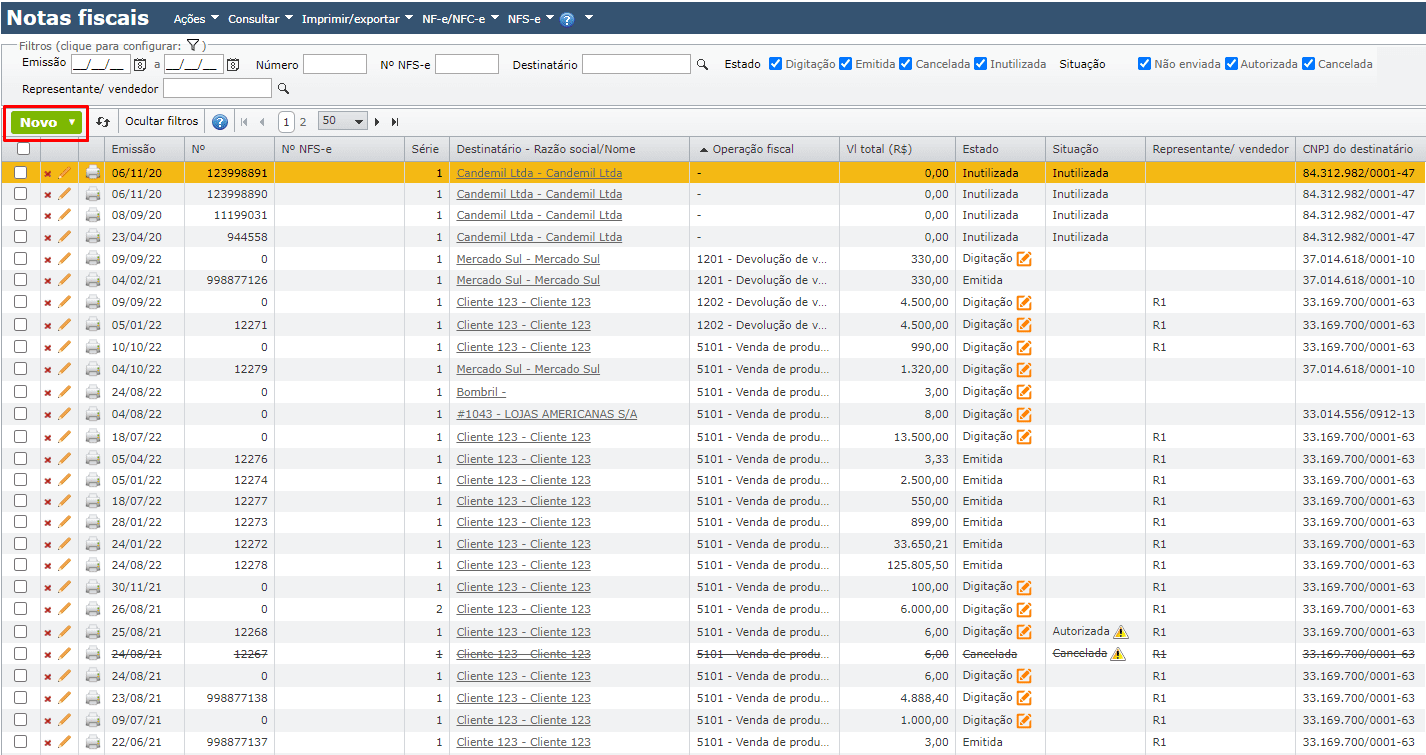Toggle the Autorizada situação checkbox
This screenshot has width=1426, height=755.
(1231, 64)
